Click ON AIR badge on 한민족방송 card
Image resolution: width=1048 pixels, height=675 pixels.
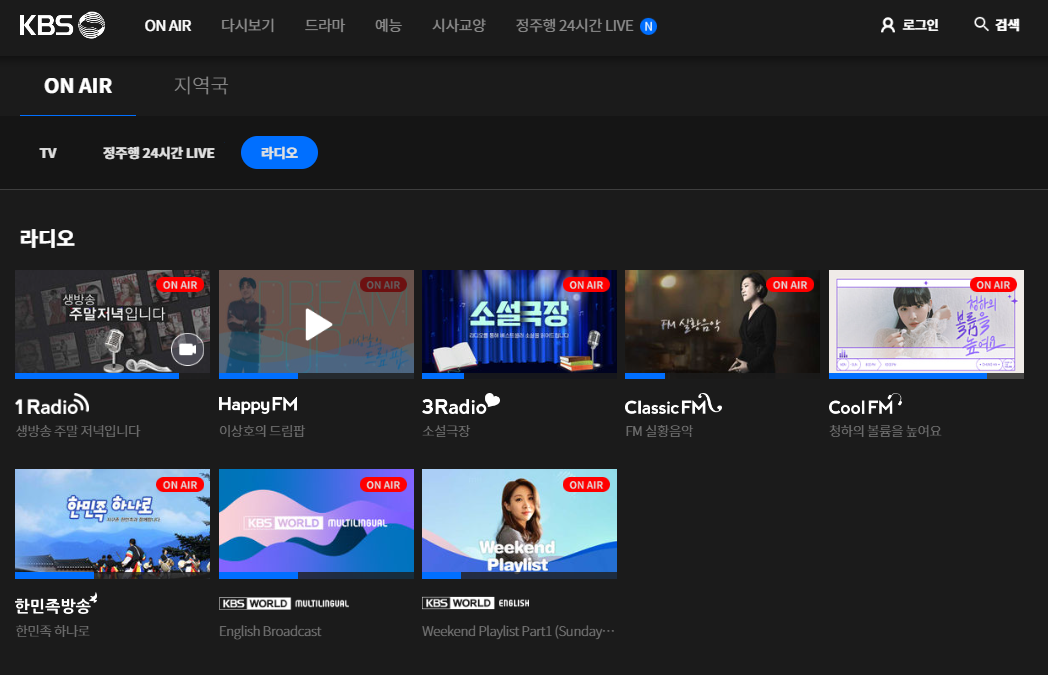click(x=180, y=485)
